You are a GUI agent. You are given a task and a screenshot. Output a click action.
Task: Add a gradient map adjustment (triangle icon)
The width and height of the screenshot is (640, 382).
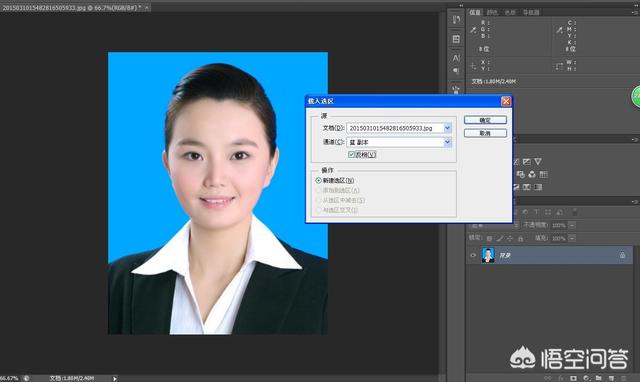(538, 162)
